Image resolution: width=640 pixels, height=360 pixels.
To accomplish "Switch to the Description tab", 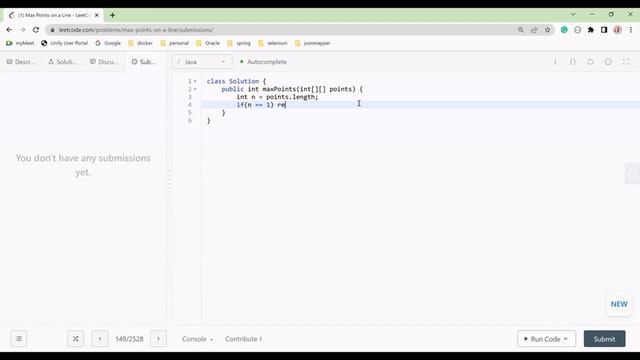I will click(x=21, y=62).
